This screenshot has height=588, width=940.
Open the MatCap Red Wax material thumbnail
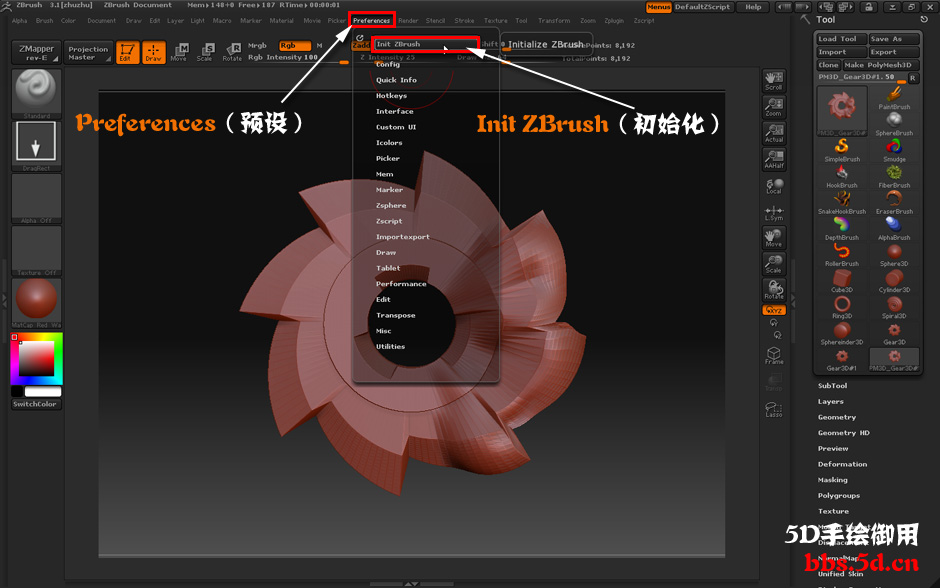tap(37, 302)
